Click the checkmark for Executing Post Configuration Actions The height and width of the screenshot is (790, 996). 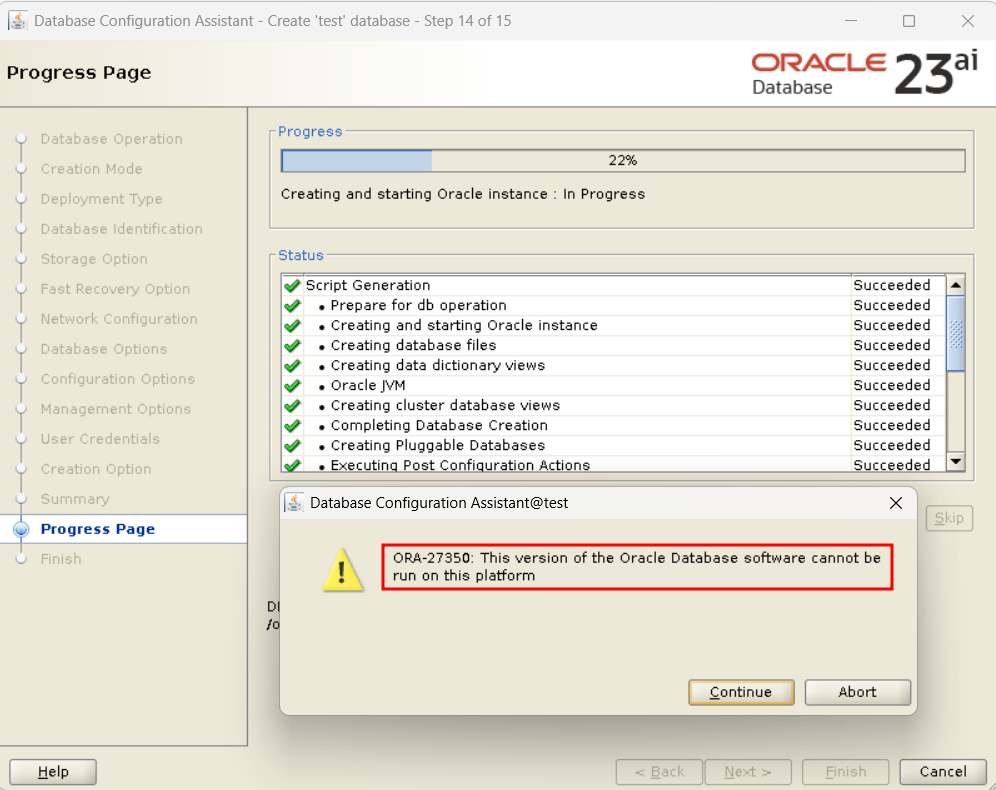[x=292, y=465]
